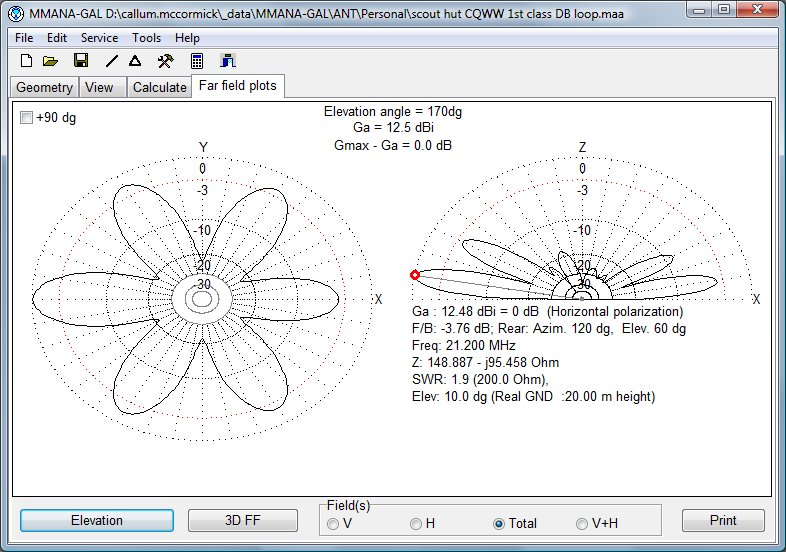
Task: Select the Total field radio button
Action: pos(499,523)
